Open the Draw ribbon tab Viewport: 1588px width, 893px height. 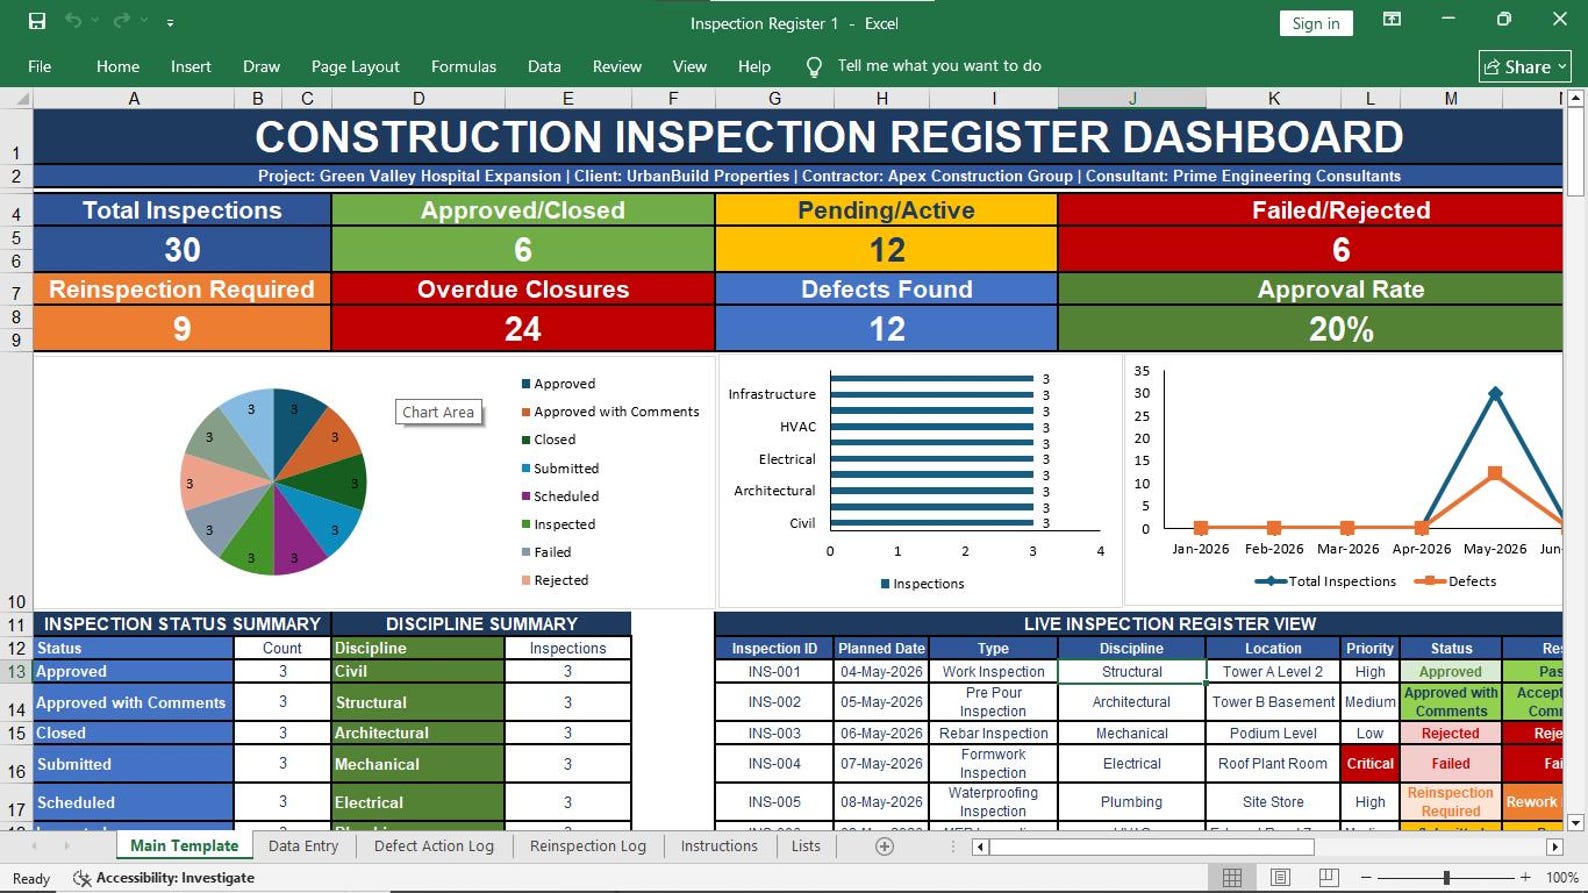tap(261, 66)
